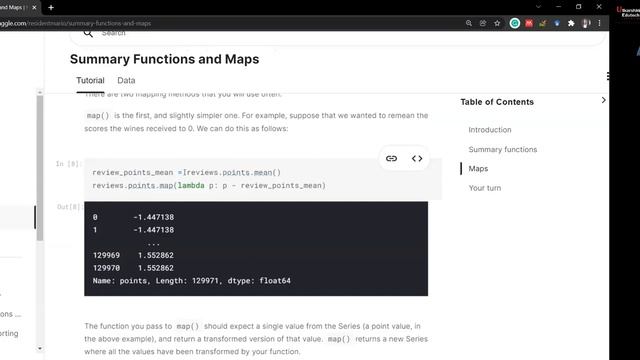The width and height of the screenshot is (640, 360).
Task: Bookmark this page with the star icon
Action: 497,23
